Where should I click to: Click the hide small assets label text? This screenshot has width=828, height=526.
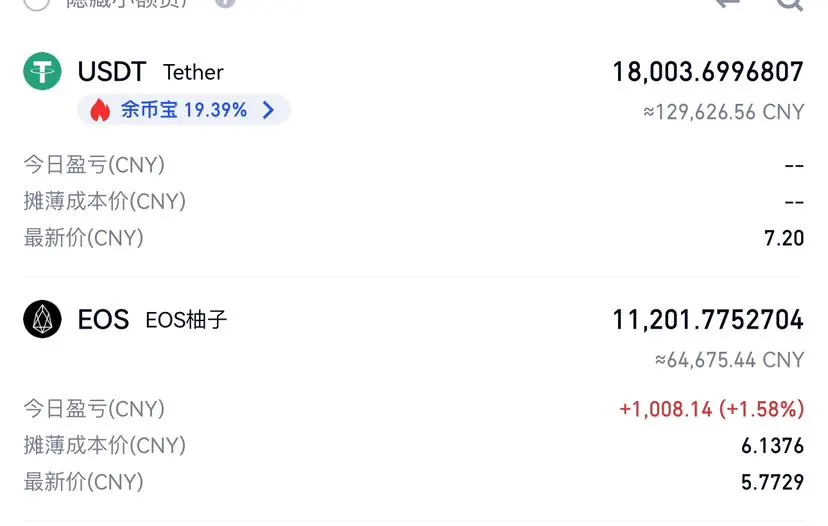pos(127,4)
